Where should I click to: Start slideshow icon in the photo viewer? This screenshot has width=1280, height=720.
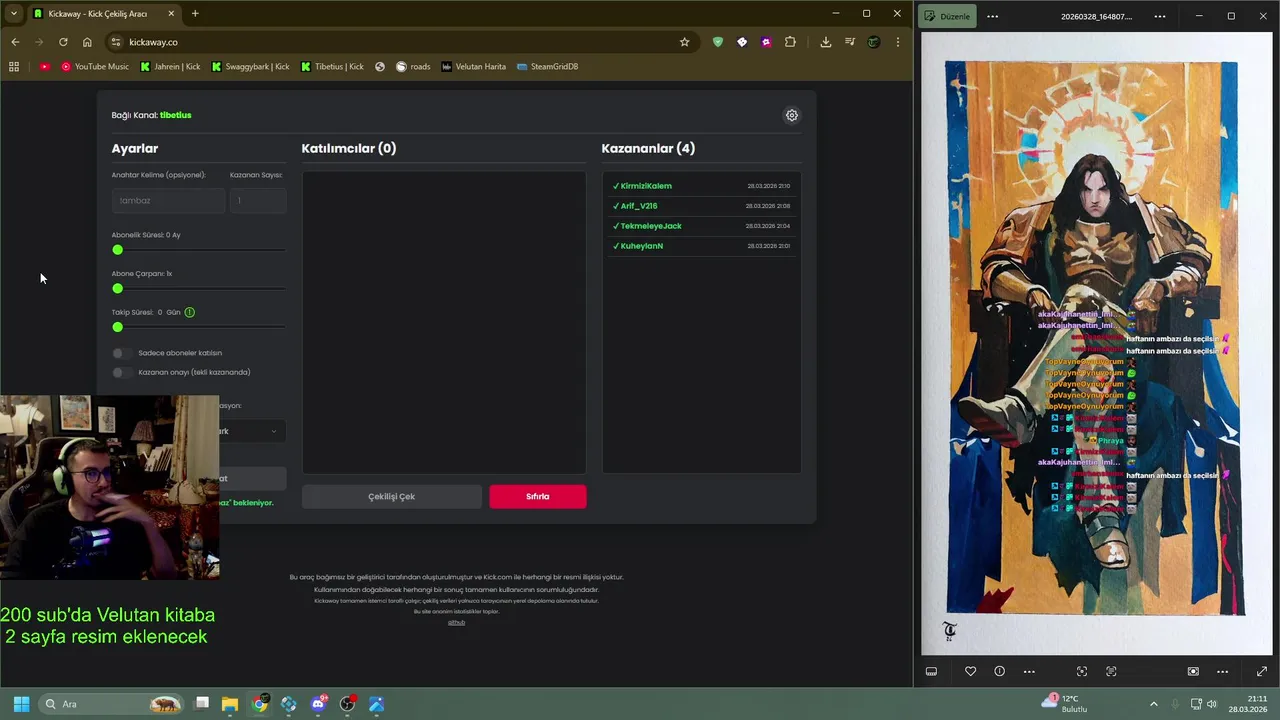(x=1193, y=671)
